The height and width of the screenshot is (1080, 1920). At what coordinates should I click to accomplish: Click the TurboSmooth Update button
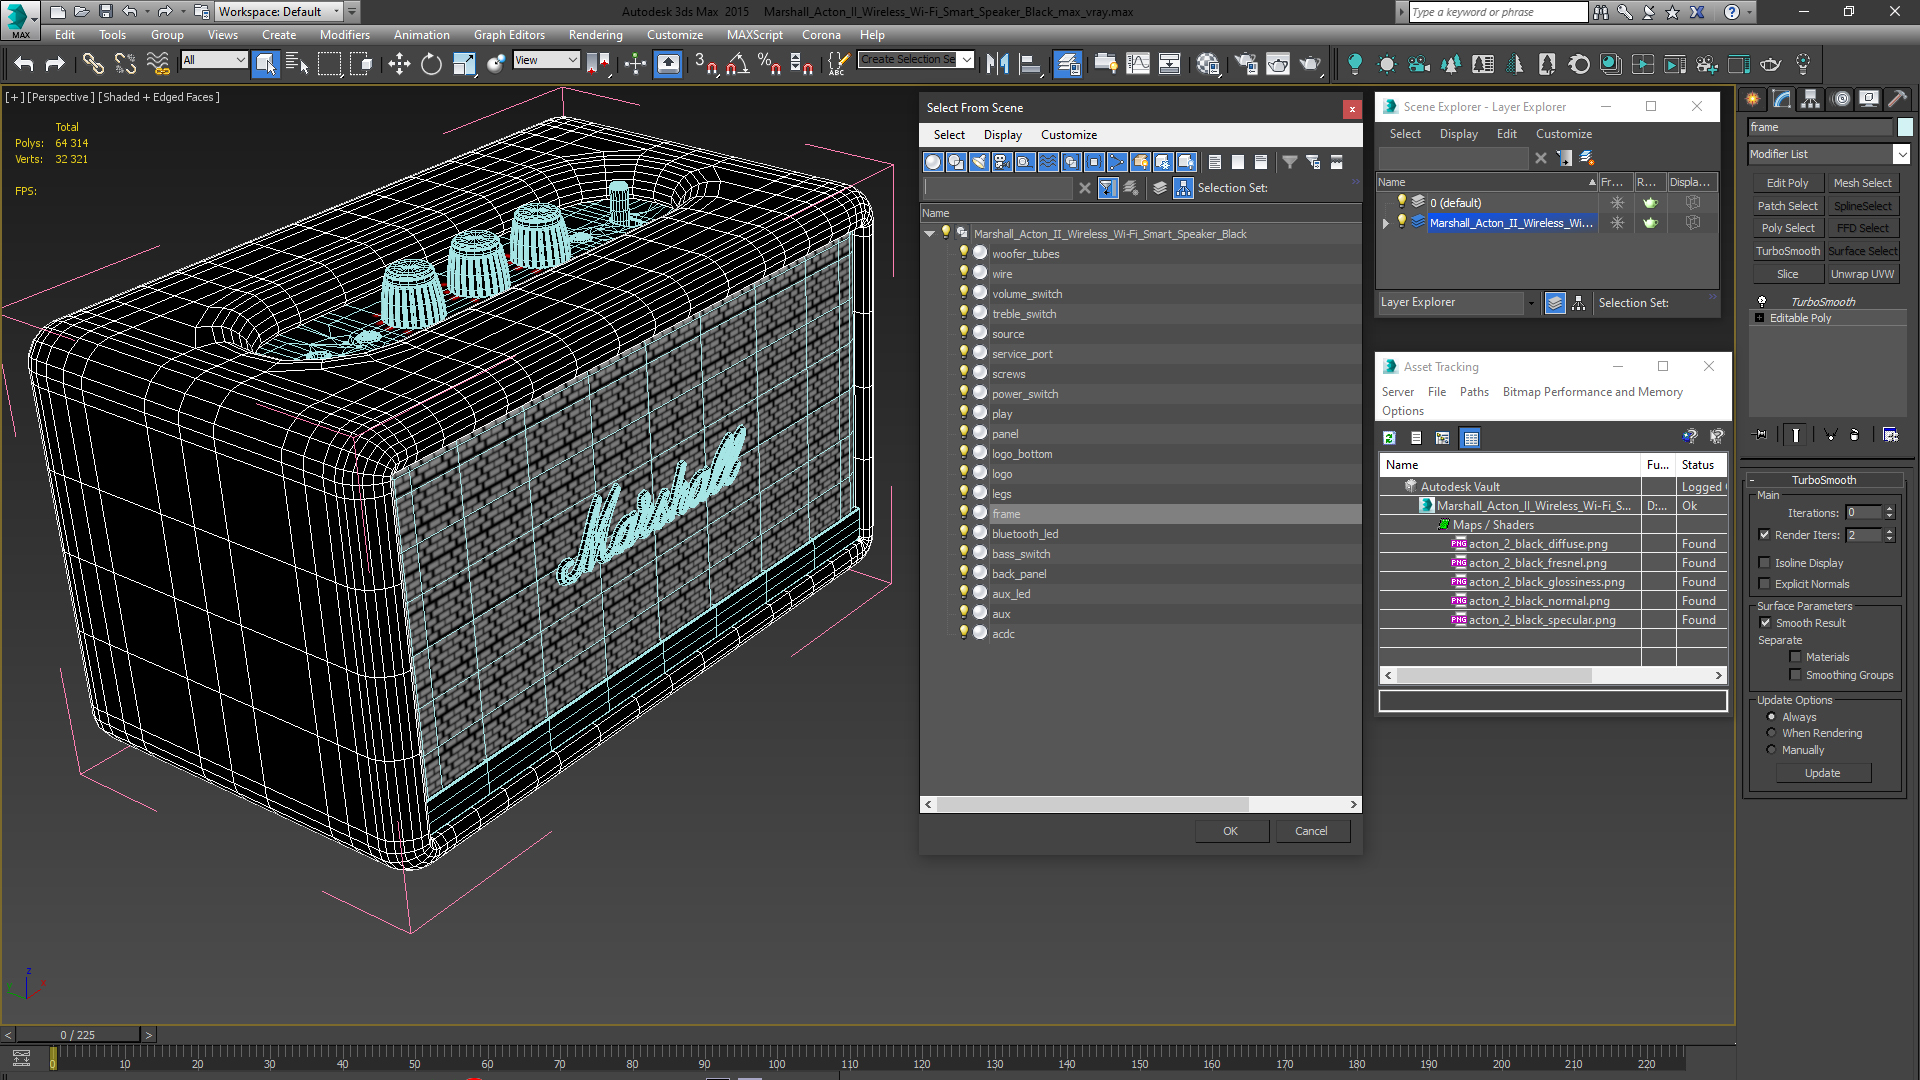pyautogui.click(x=1822, y=773)
